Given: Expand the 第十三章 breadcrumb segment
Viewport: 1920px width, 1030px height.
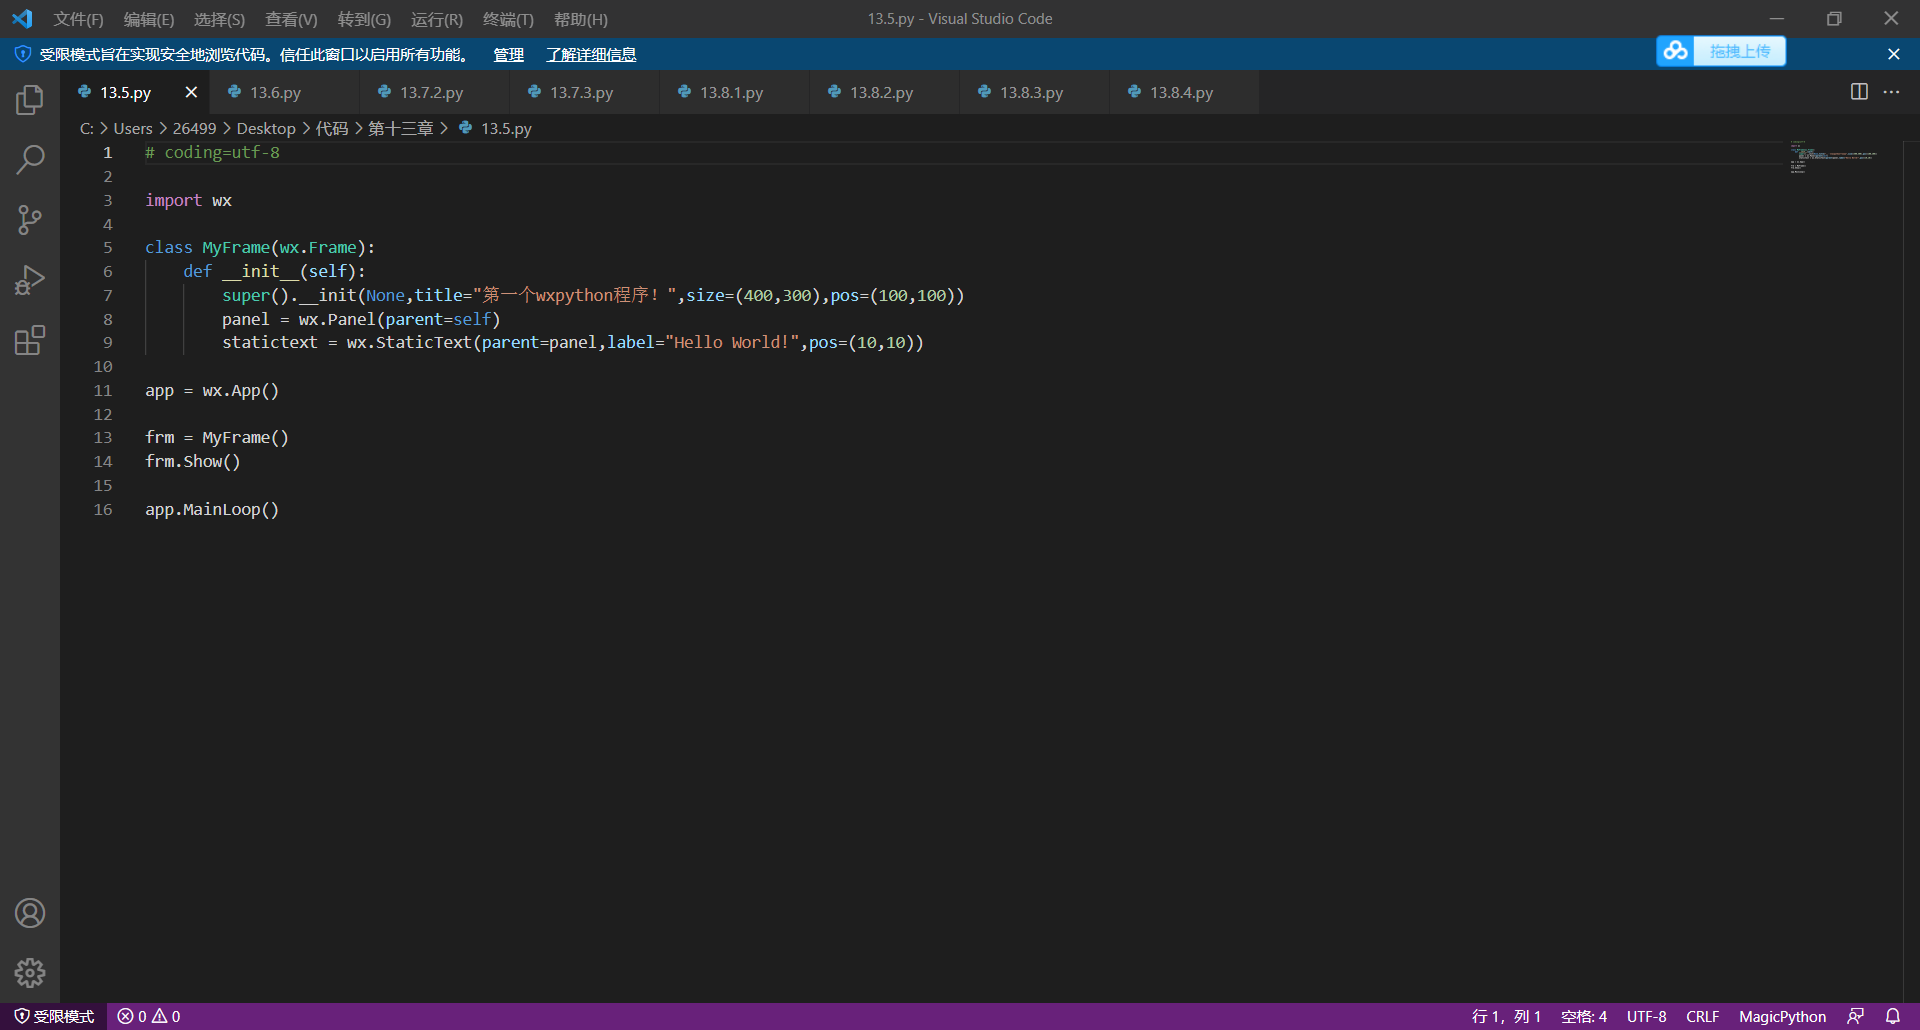Looking at the screenshot, I should point(400,128).
